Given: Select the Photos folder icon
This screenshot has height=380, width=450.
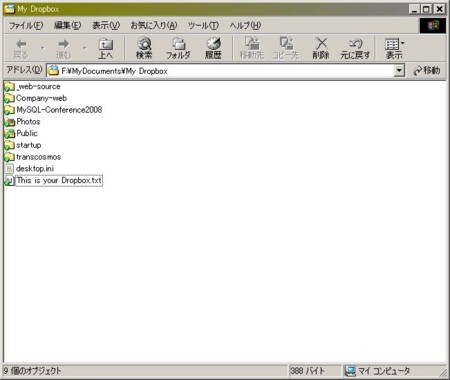Looking at the screenshot, I should click(x=9, y=122).
